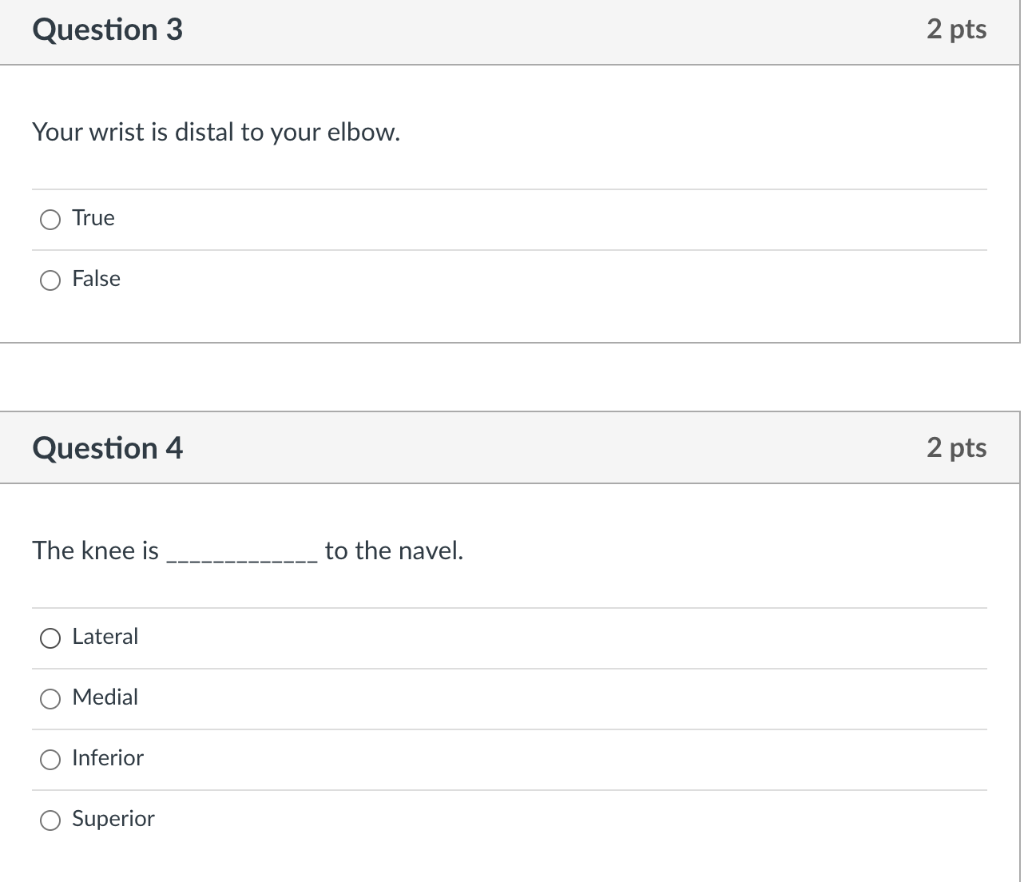The height and width of the screenshot is (882, 1024).
Task: Click the Question 3 heading
Action: 108,31
